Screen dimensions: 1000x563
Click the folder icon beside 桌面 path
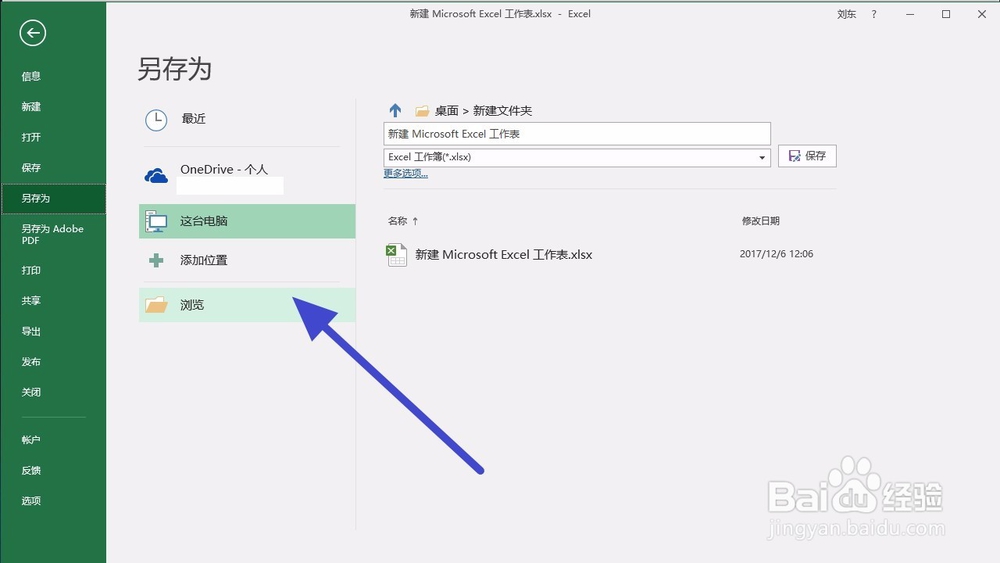coord(422,111)
